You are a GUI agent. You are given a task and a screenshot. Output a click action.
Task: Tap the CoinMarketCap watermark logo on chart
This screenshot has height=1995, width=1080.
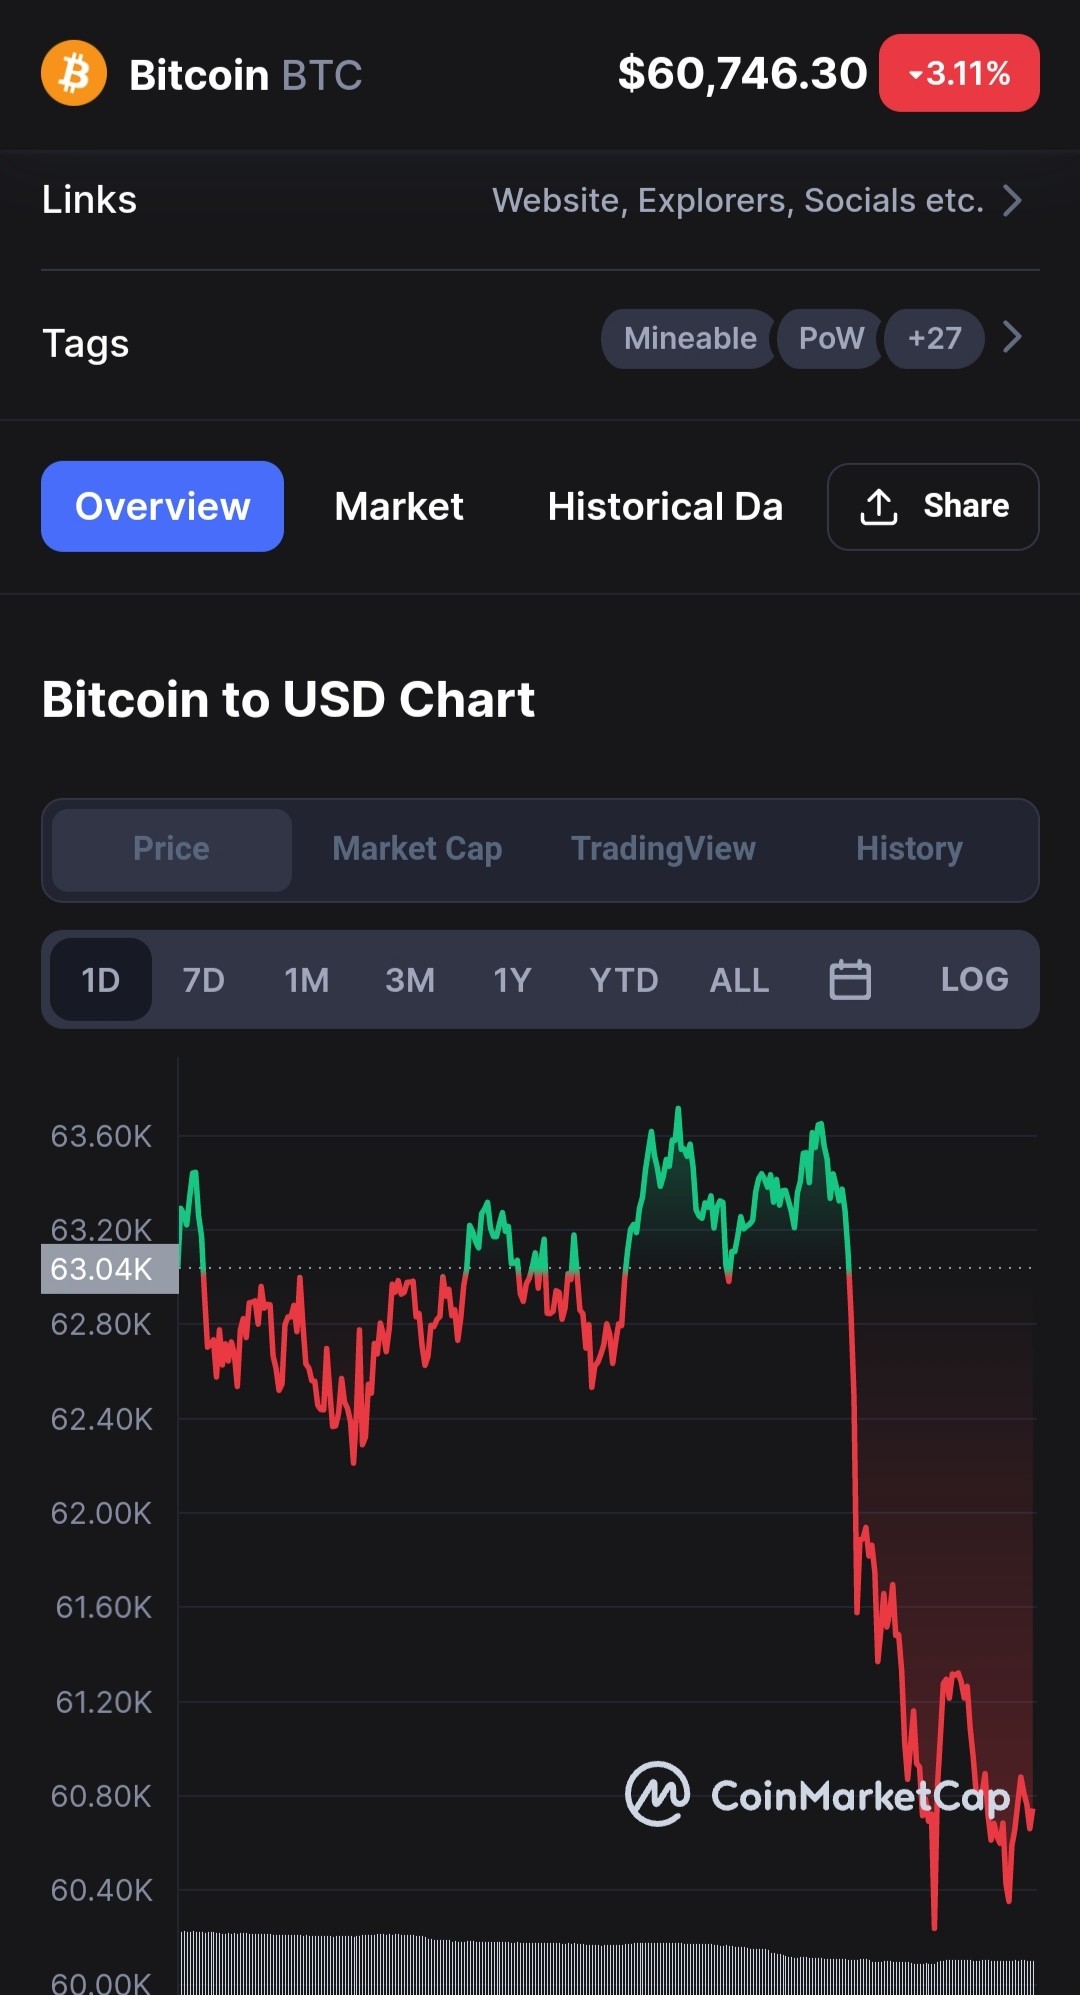[x=817, y=1795]
